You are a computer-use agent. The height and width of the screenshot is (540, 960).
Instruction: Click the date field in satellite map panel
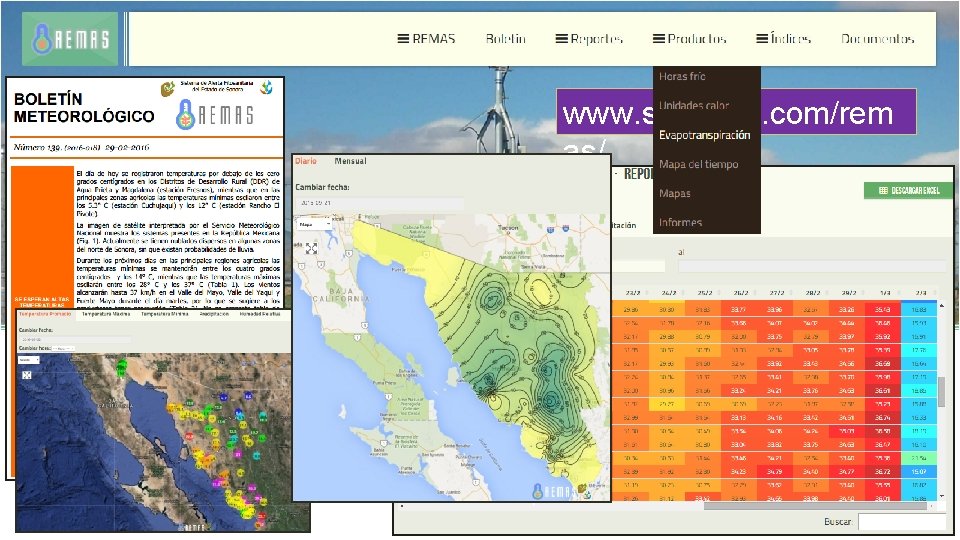tap(75, 339)
